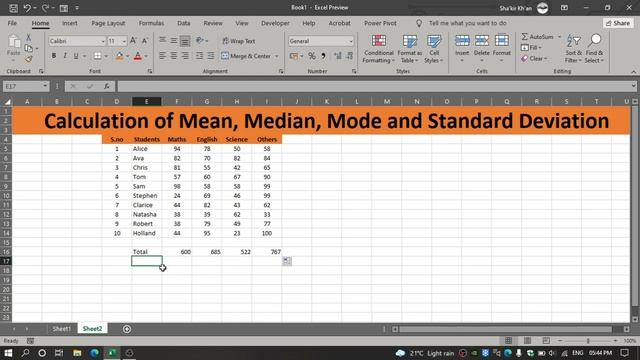This screenshot has width=640, height=360.
Task: Open Sort & Filter
Action: coord(573,49)
